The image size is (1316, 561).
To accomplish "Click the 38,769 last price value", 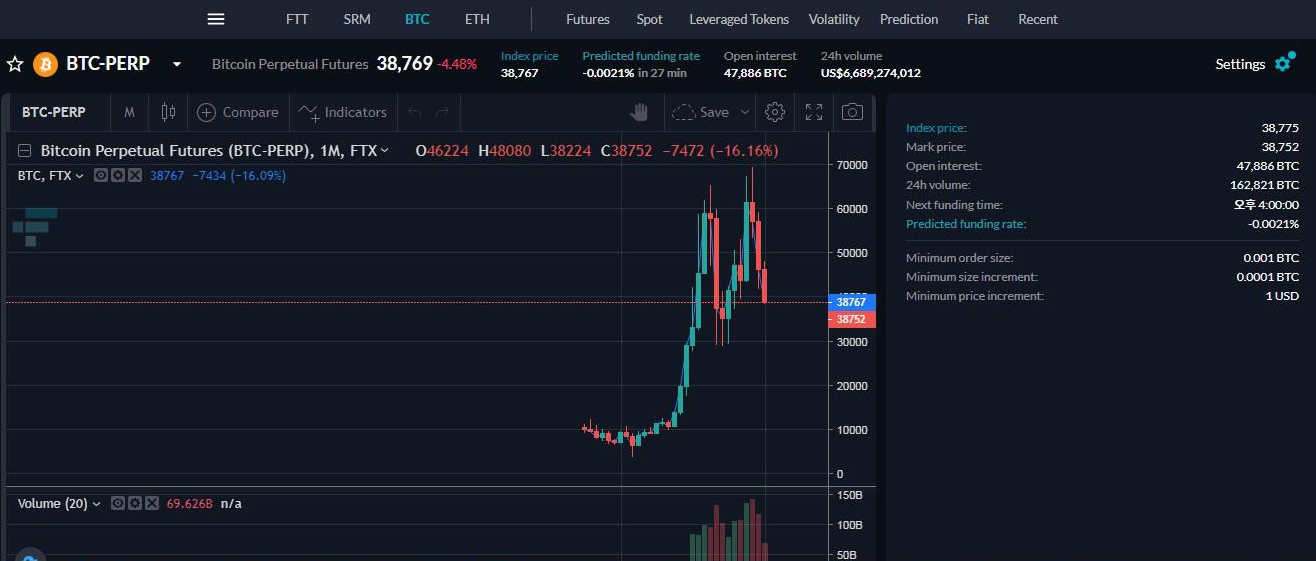I will [x=404, y=64].
